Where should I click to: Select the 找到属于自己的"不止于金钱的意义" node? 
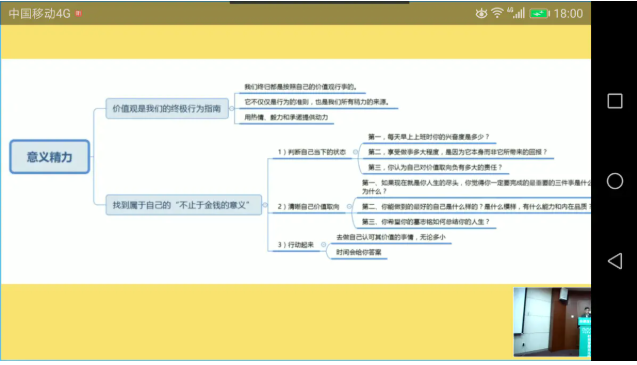(183, 205)
